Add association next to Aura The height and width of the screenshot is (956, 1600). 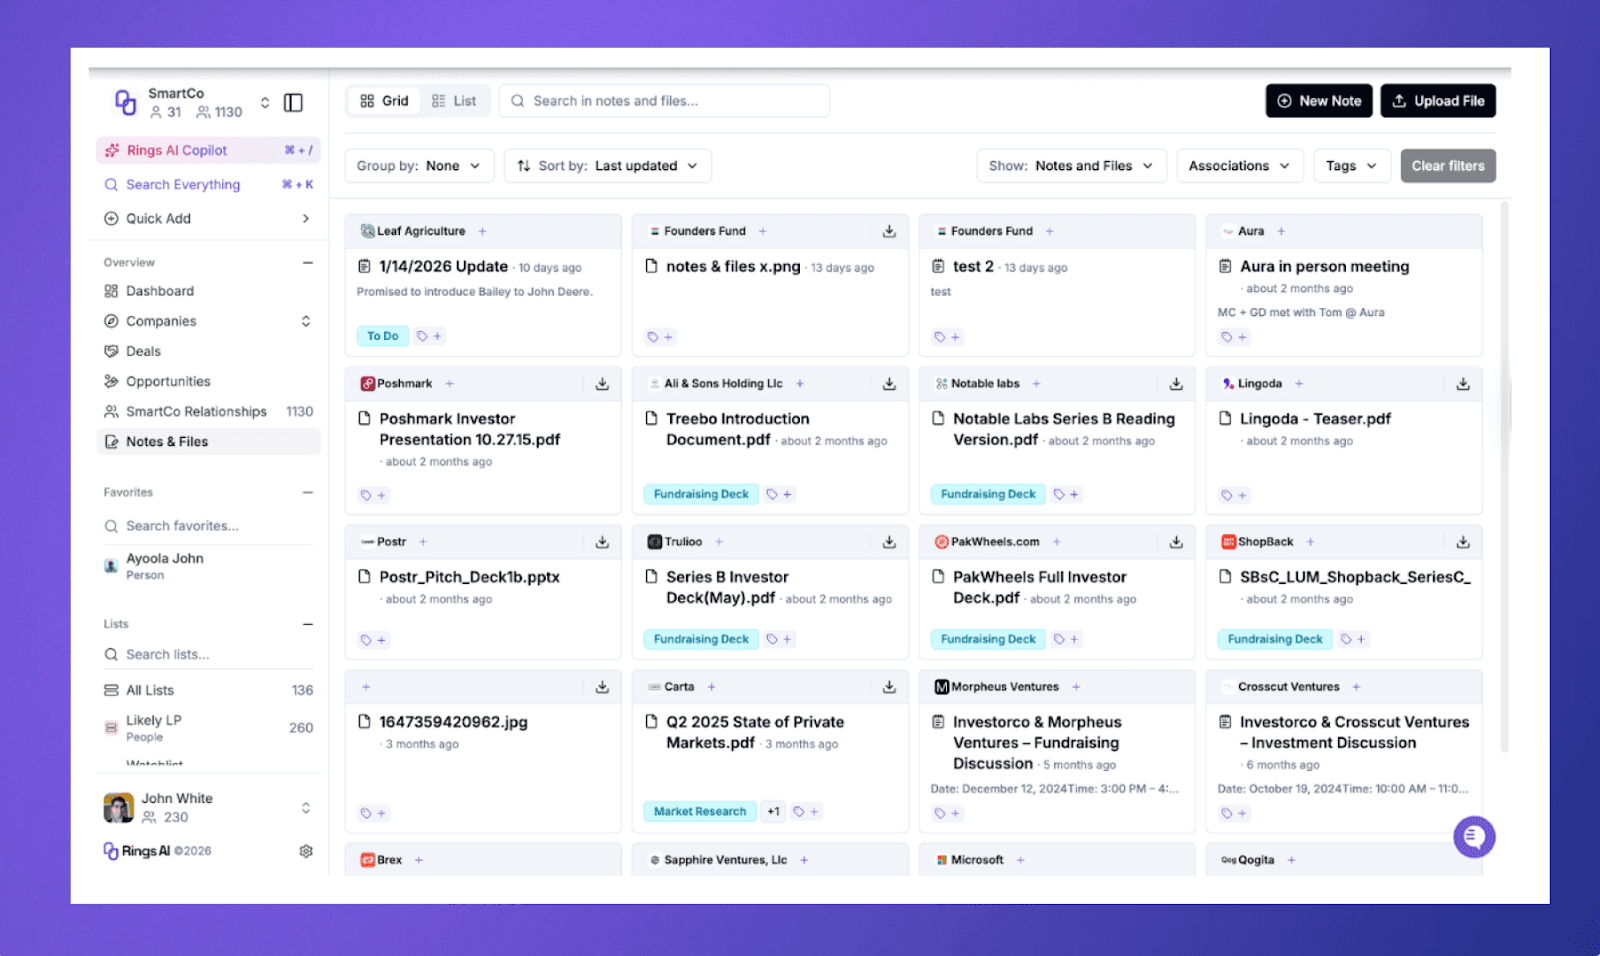click(1281, 231)
